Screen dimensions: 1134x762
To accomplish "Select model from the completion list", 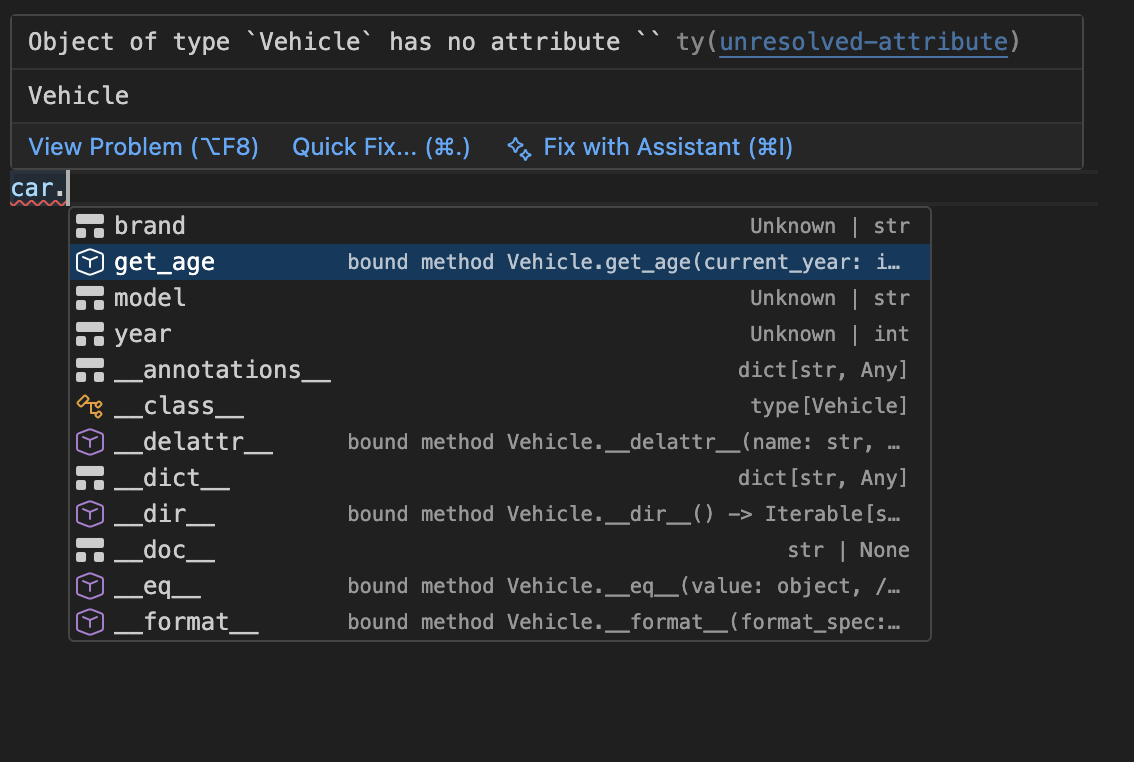I will (150, 297).
